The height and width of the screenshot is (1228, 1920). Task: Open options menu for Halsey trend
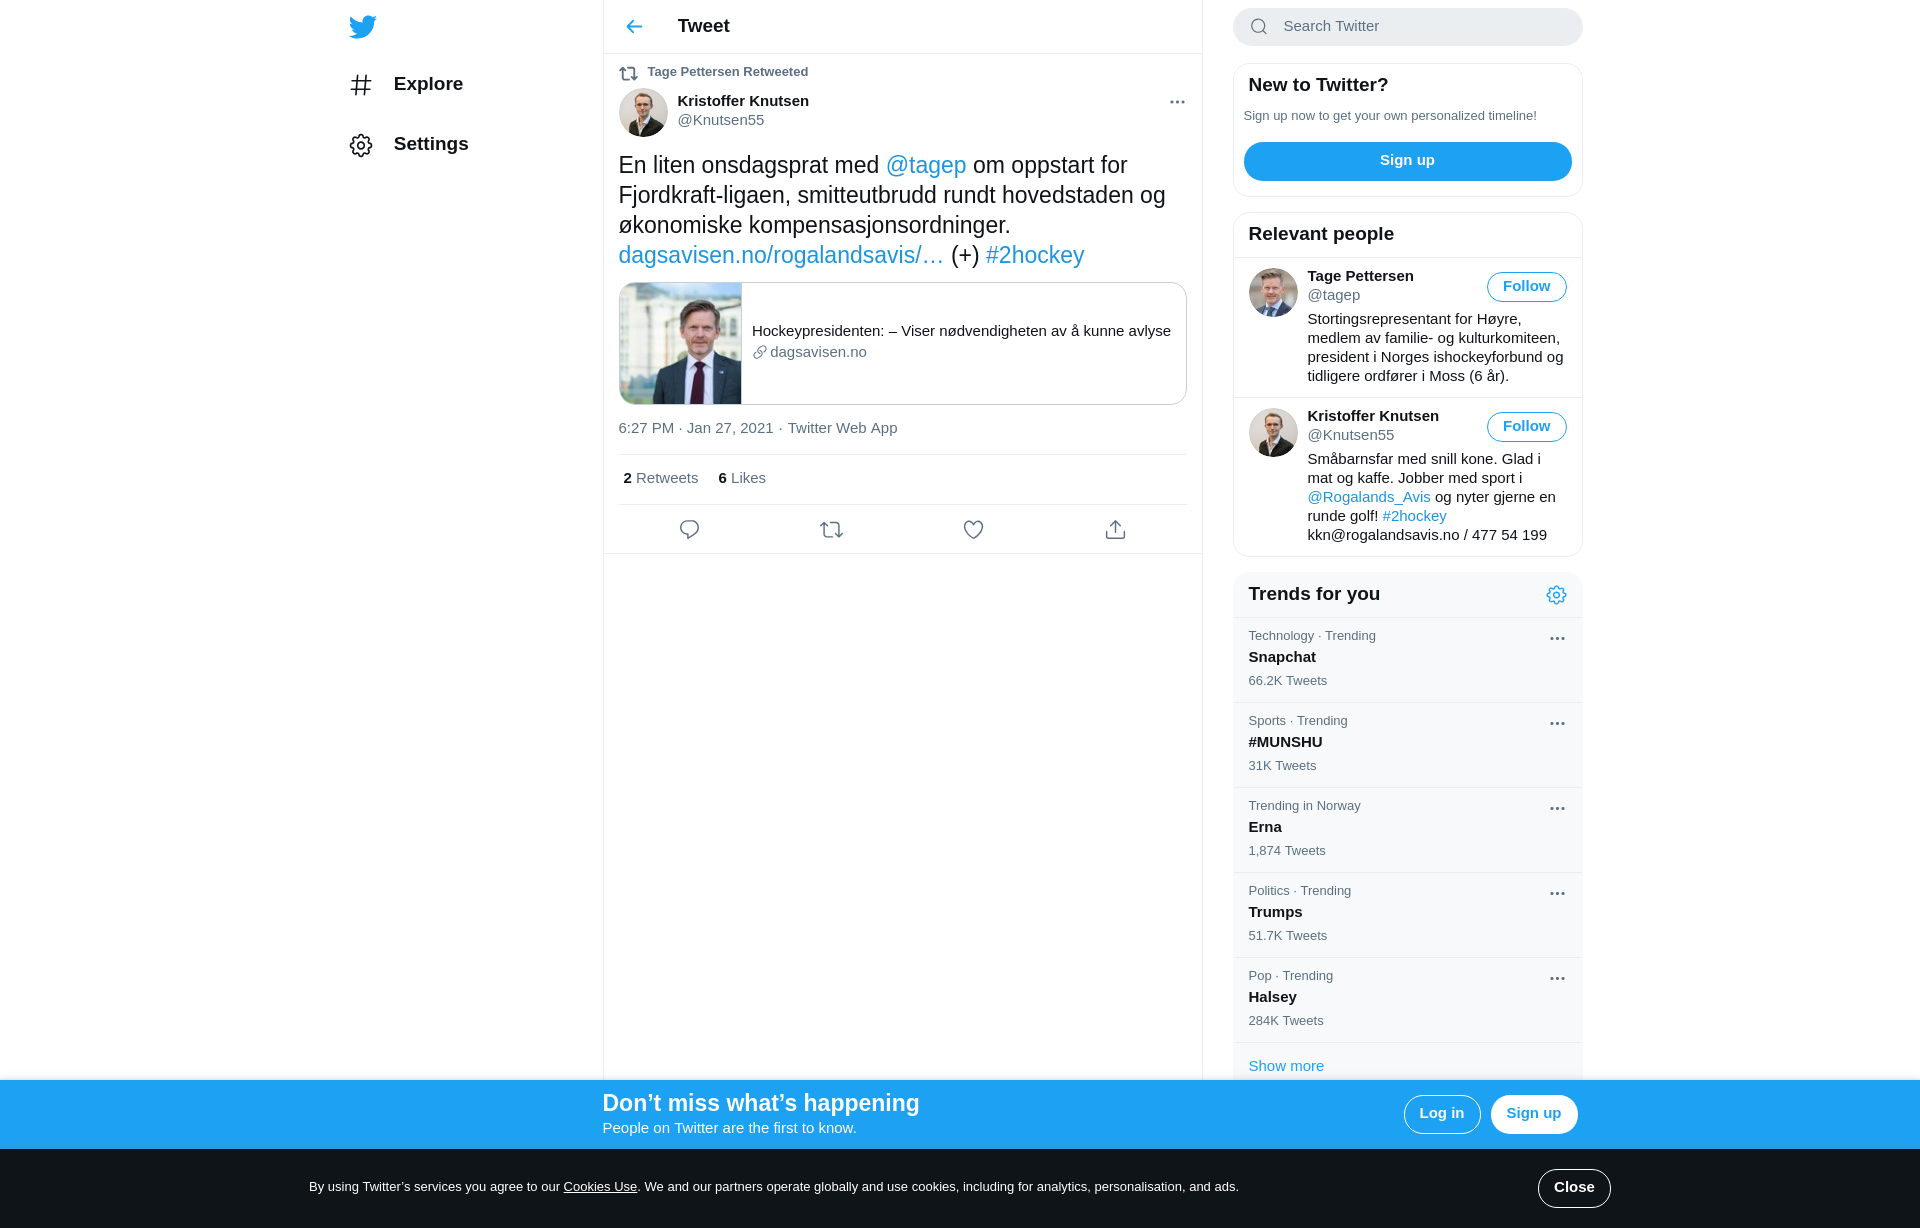1557,979
